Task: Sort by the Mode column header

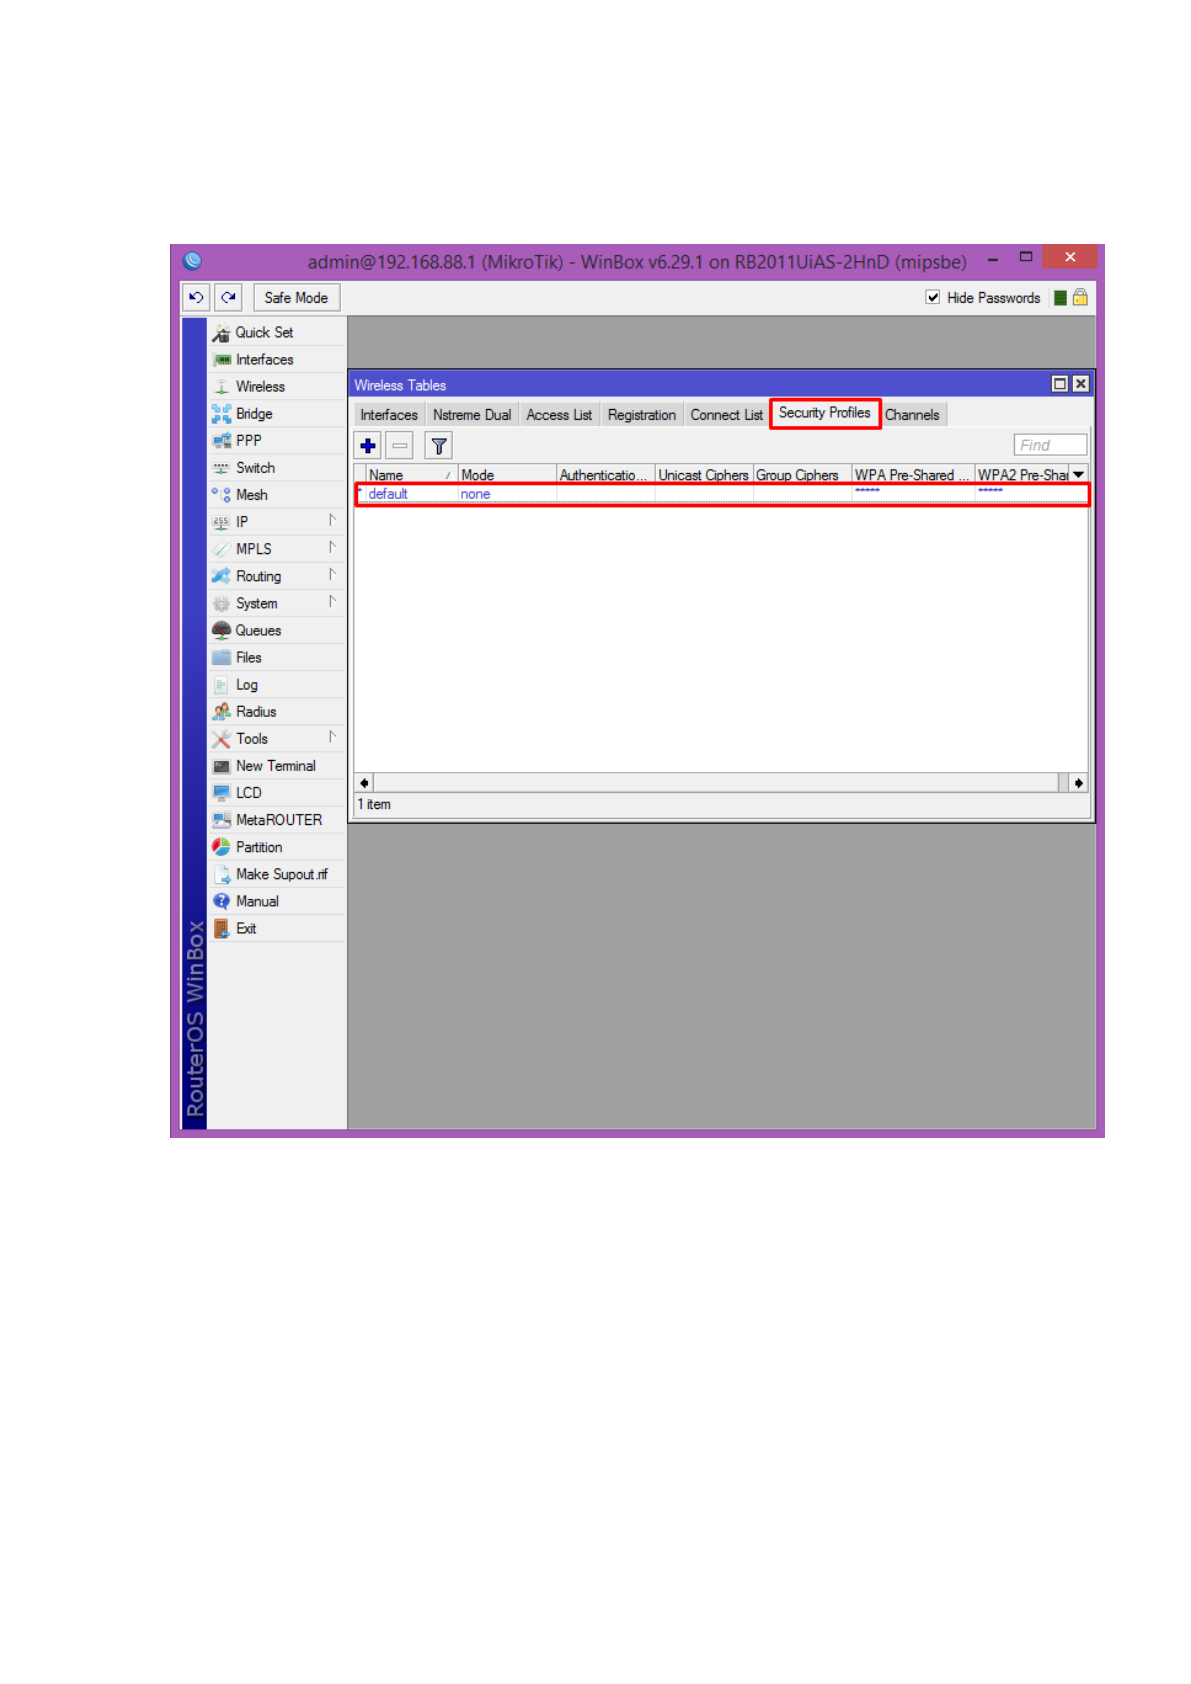Action: (x=507, y=475)
